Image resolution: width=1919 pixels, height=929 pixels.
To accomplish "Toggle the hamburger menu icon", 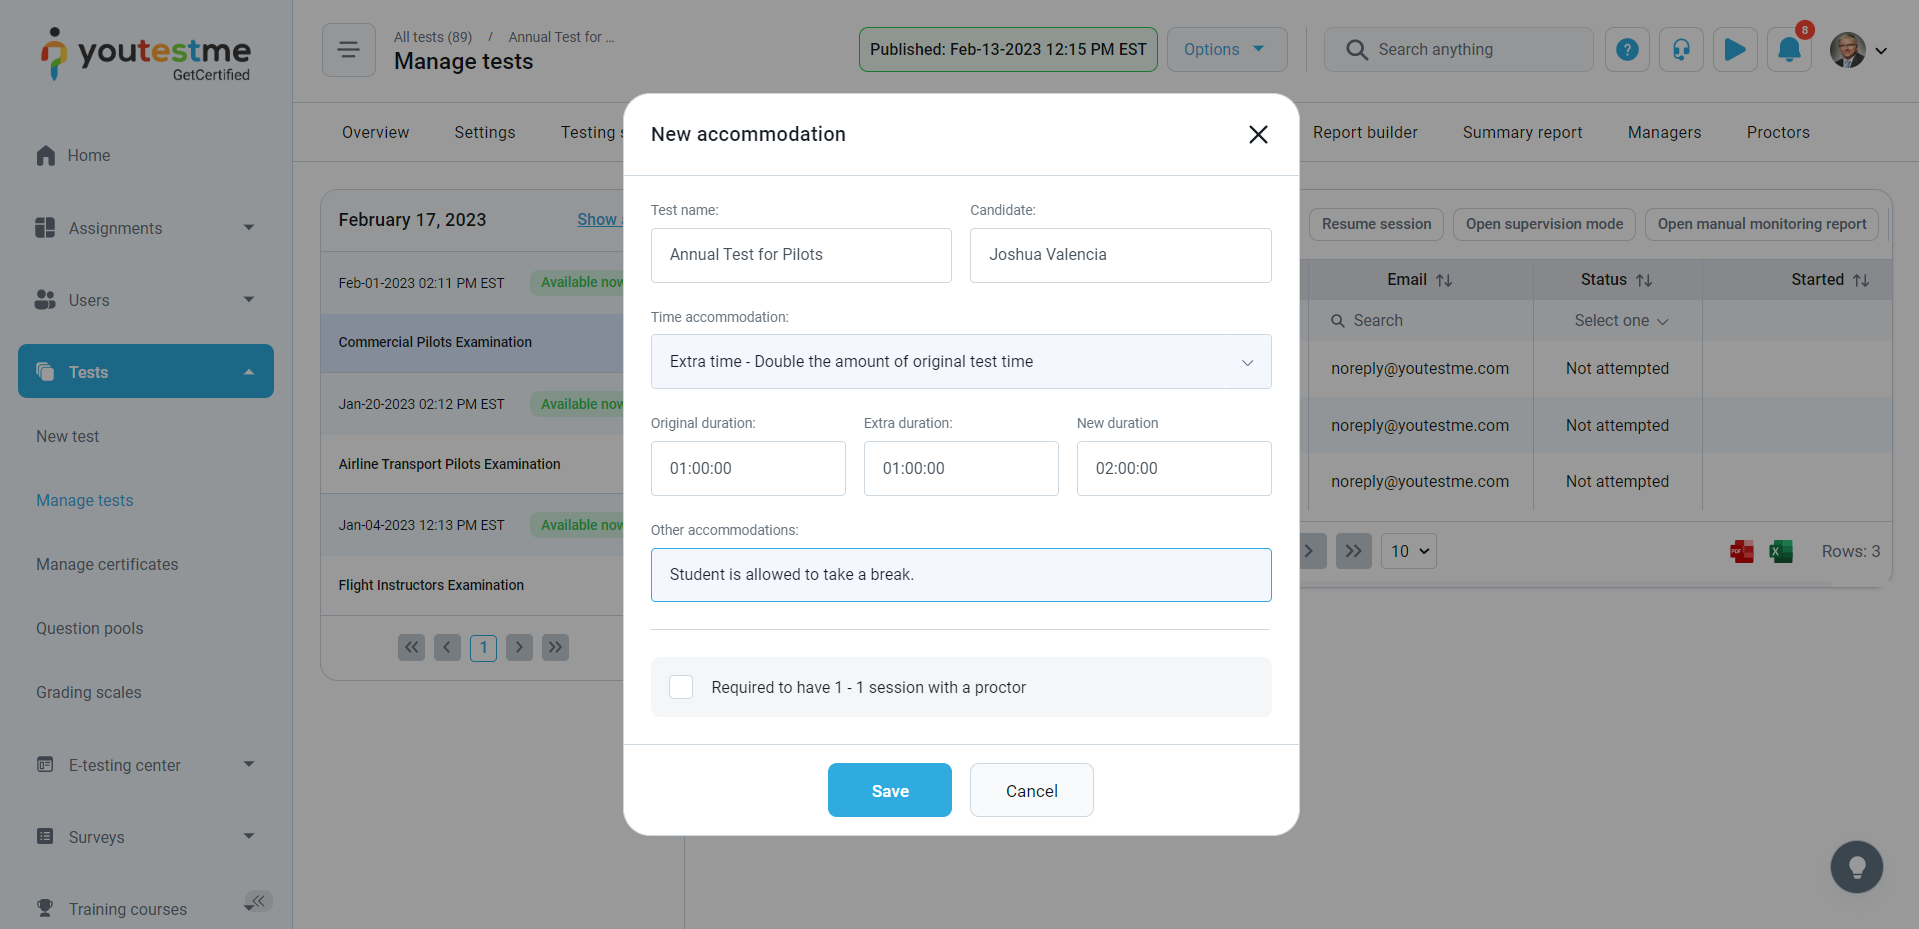I will click(x=349, y=50).
